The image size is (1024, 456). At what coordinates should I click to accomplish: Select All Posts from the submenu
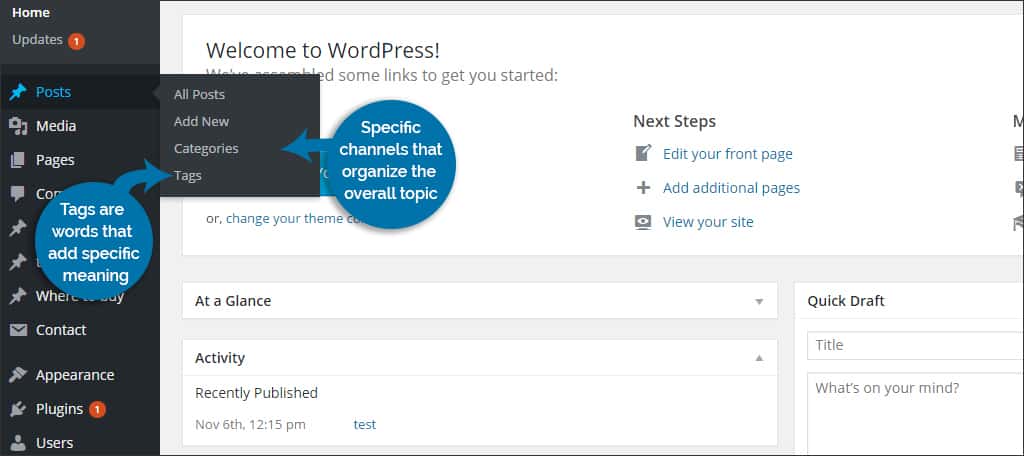(199, 95)
